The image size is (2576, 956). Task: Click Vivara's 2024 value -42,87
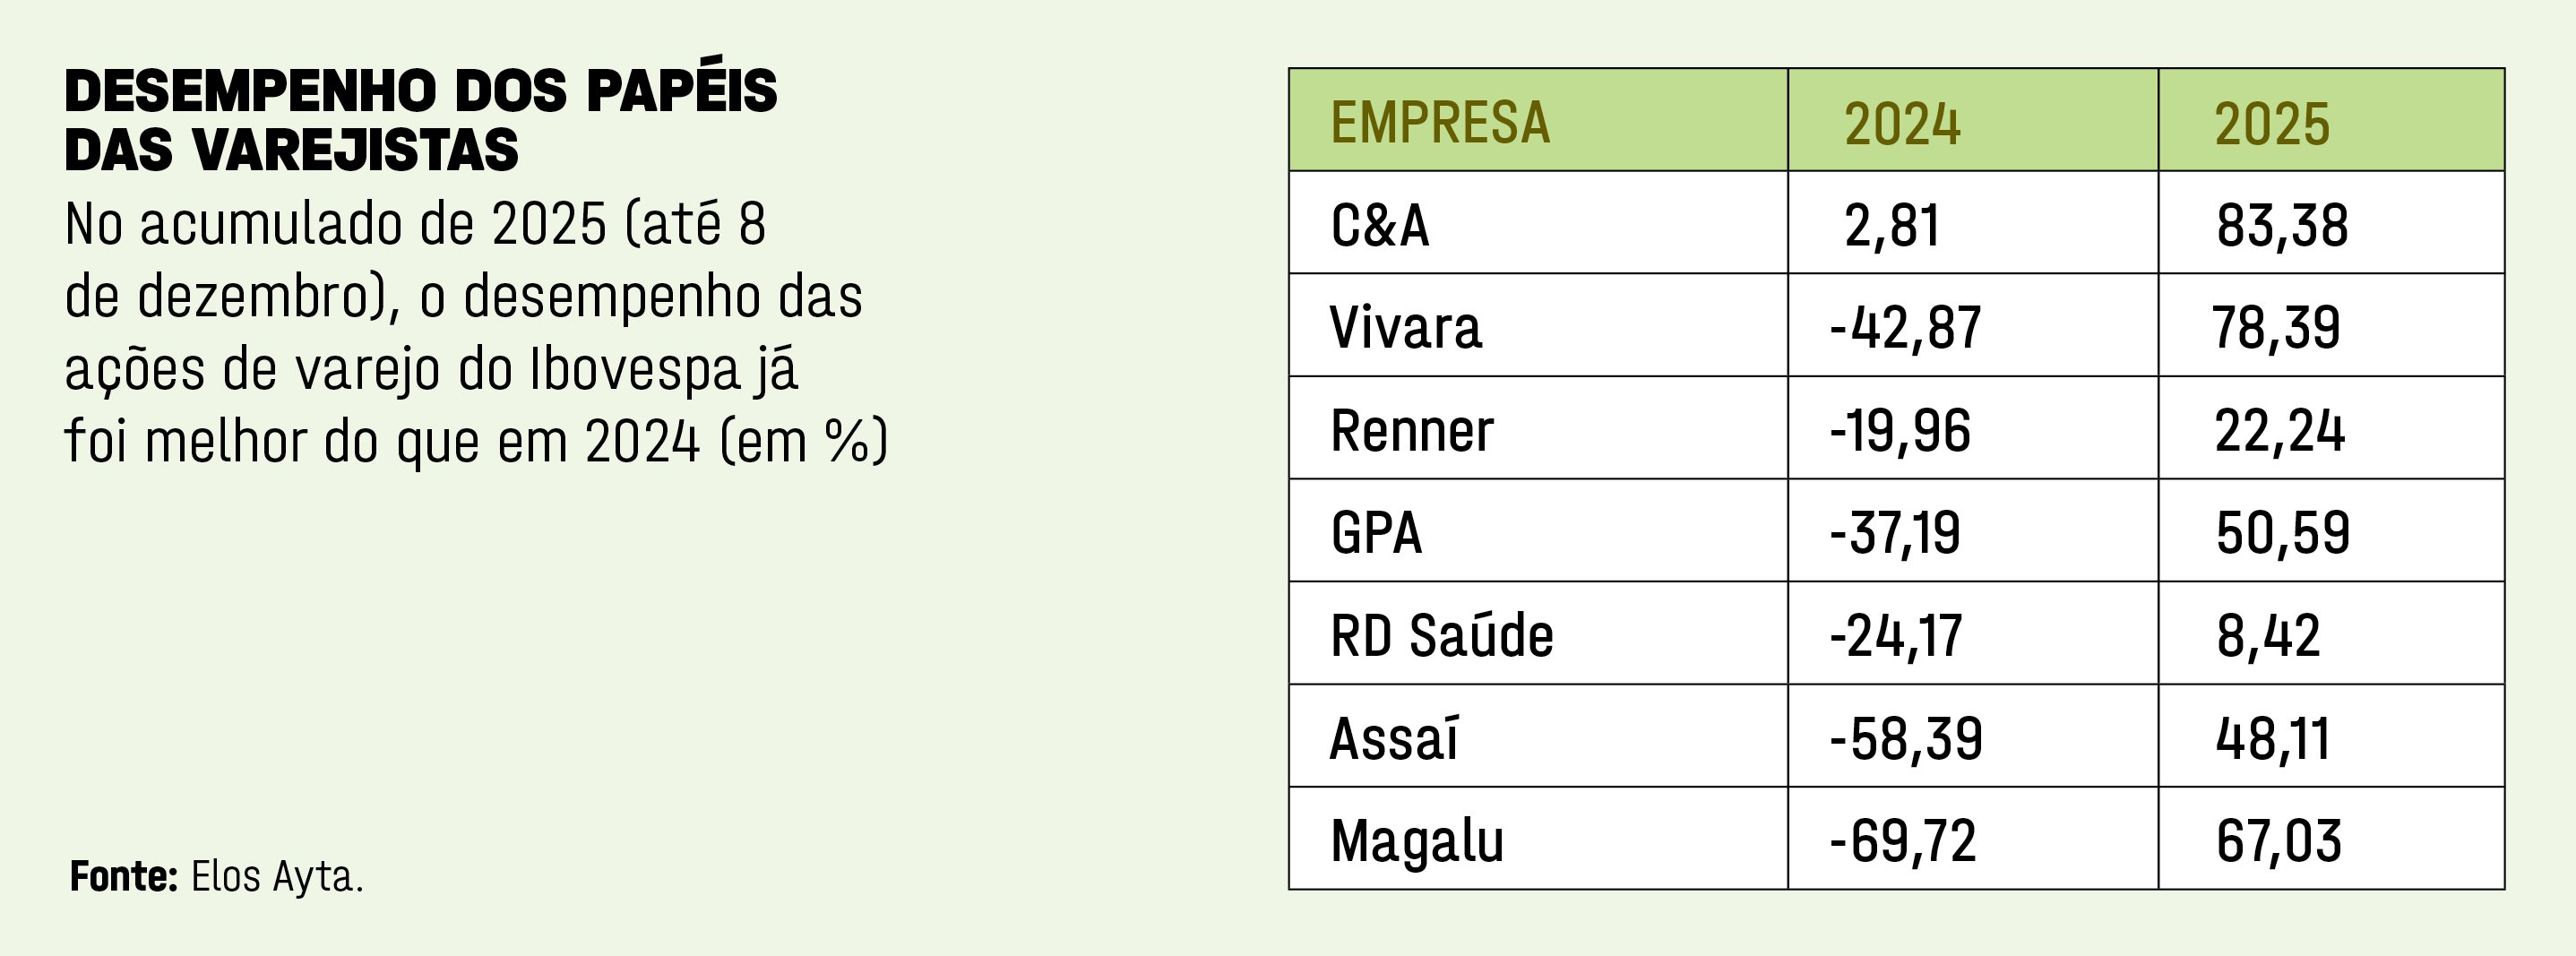(1904, 328)
